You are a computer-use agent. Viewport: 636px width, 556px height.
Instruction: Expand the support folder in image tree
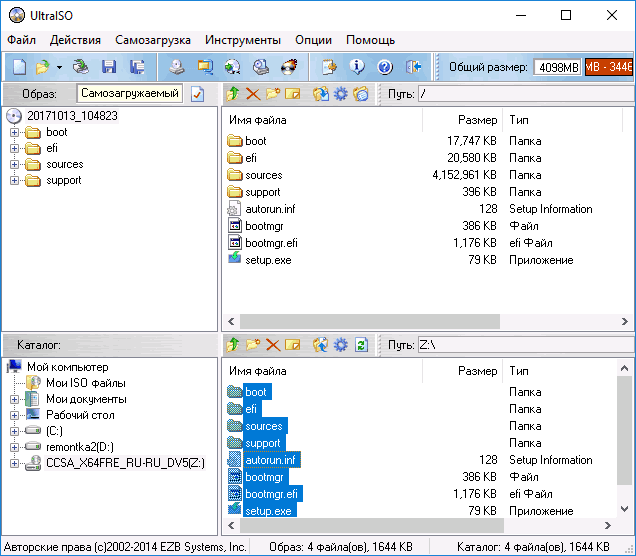pyautogui.click(x=14, y=180)
